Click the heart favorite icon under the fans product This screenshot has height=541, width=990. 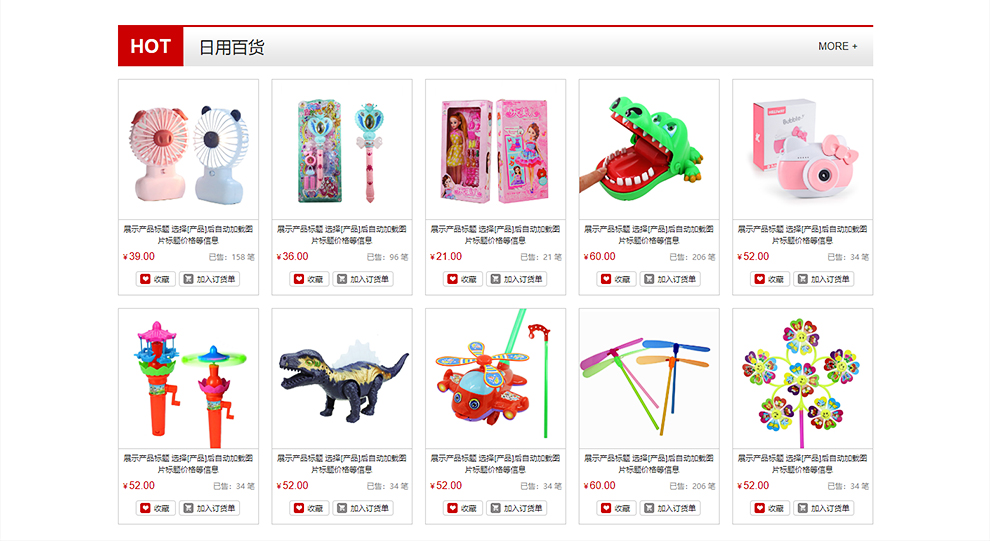145,279
